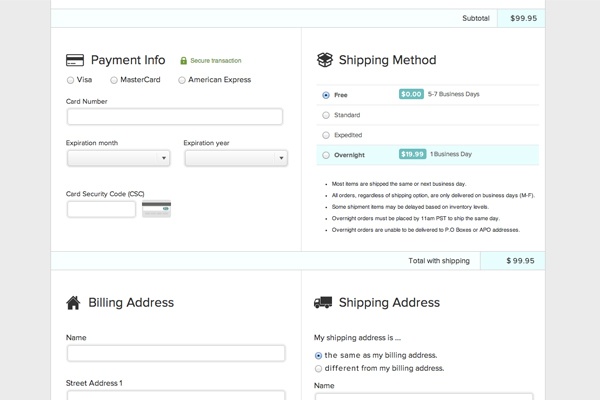Click the Shipping Address truck icon
Image resolution: width=600 pixels, height=400 pixels.
[x=323, y=302]
